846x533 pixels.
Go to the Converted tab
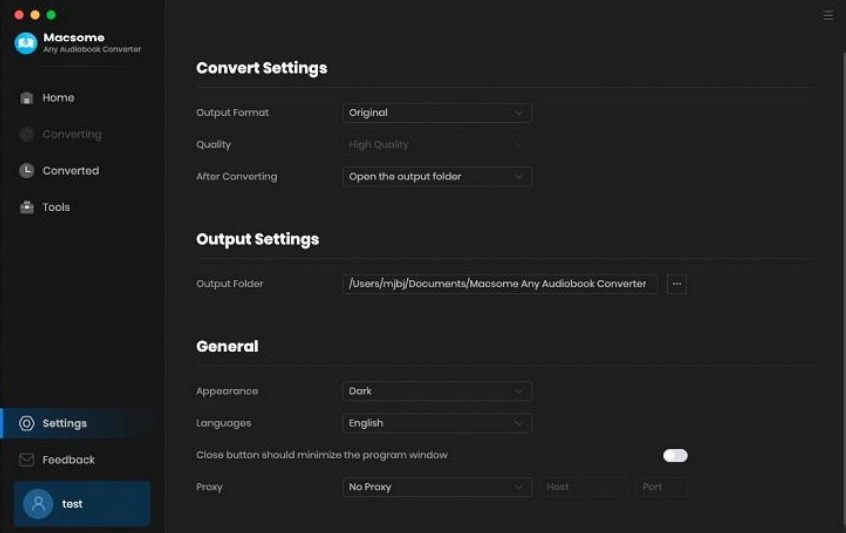[x=70, y=171]
